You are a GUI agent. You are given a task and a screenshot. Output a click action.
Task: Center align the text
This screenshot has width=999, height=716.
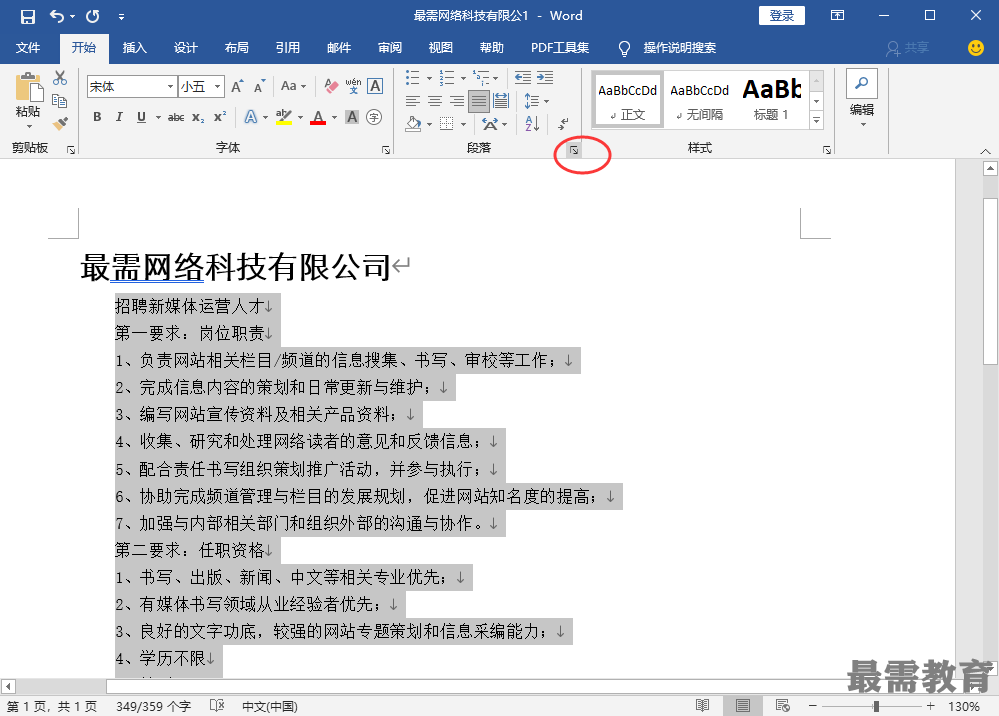435,101
